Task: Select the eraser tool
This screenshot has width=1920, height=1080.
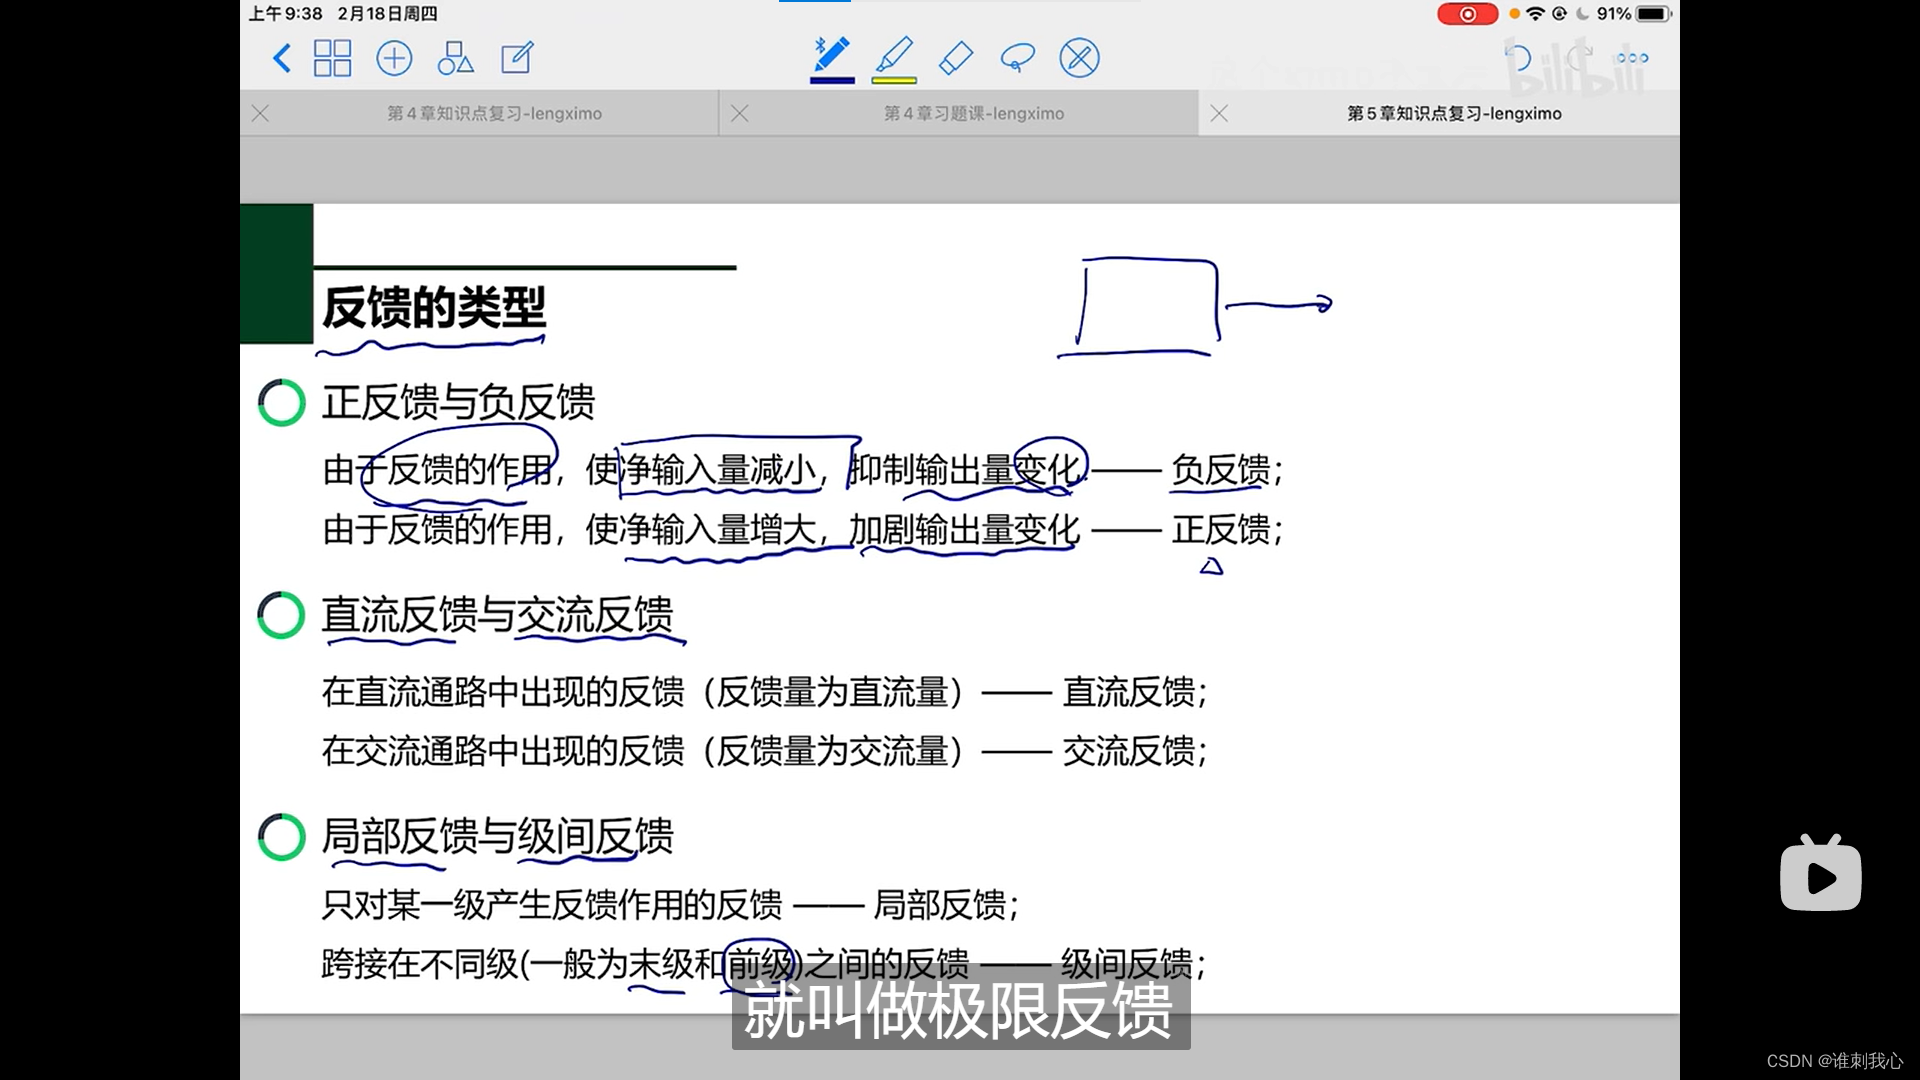Action: [956, 57]
